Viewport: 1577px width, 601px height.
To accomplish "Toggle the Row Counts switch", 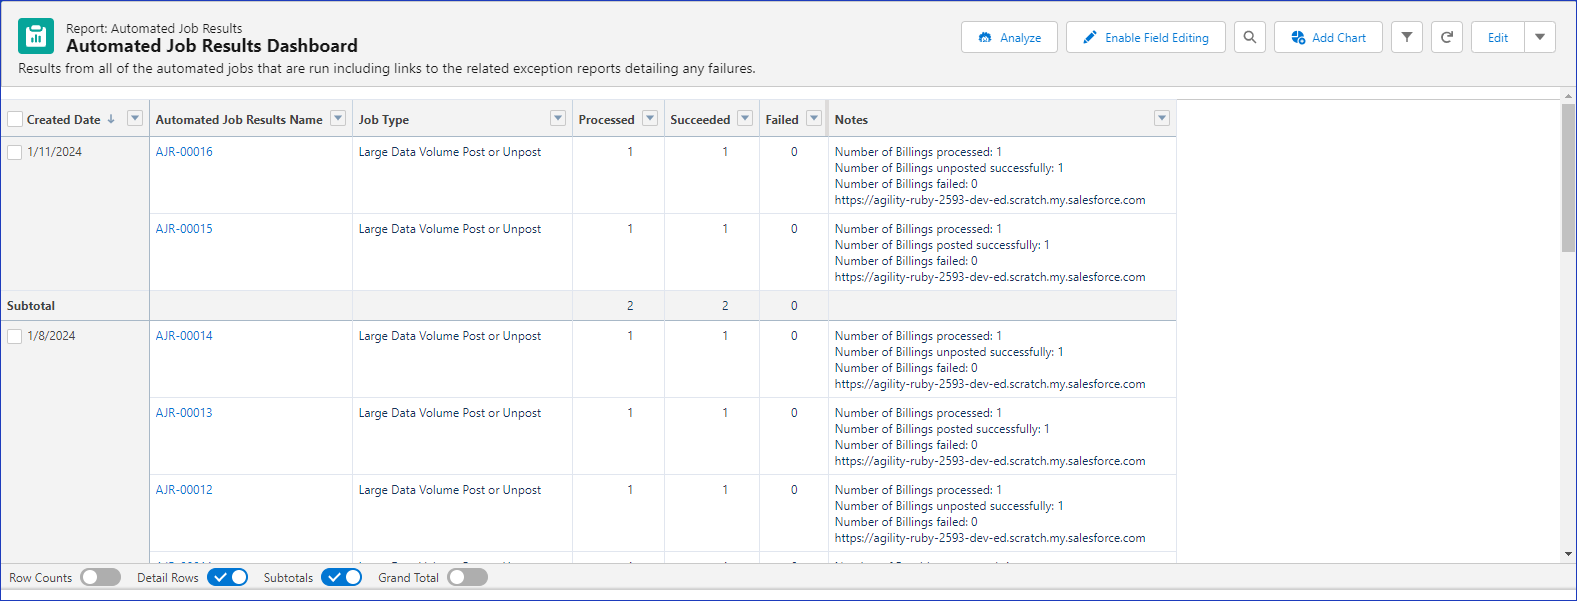I will pyautogui.click(x=100, y=577).
